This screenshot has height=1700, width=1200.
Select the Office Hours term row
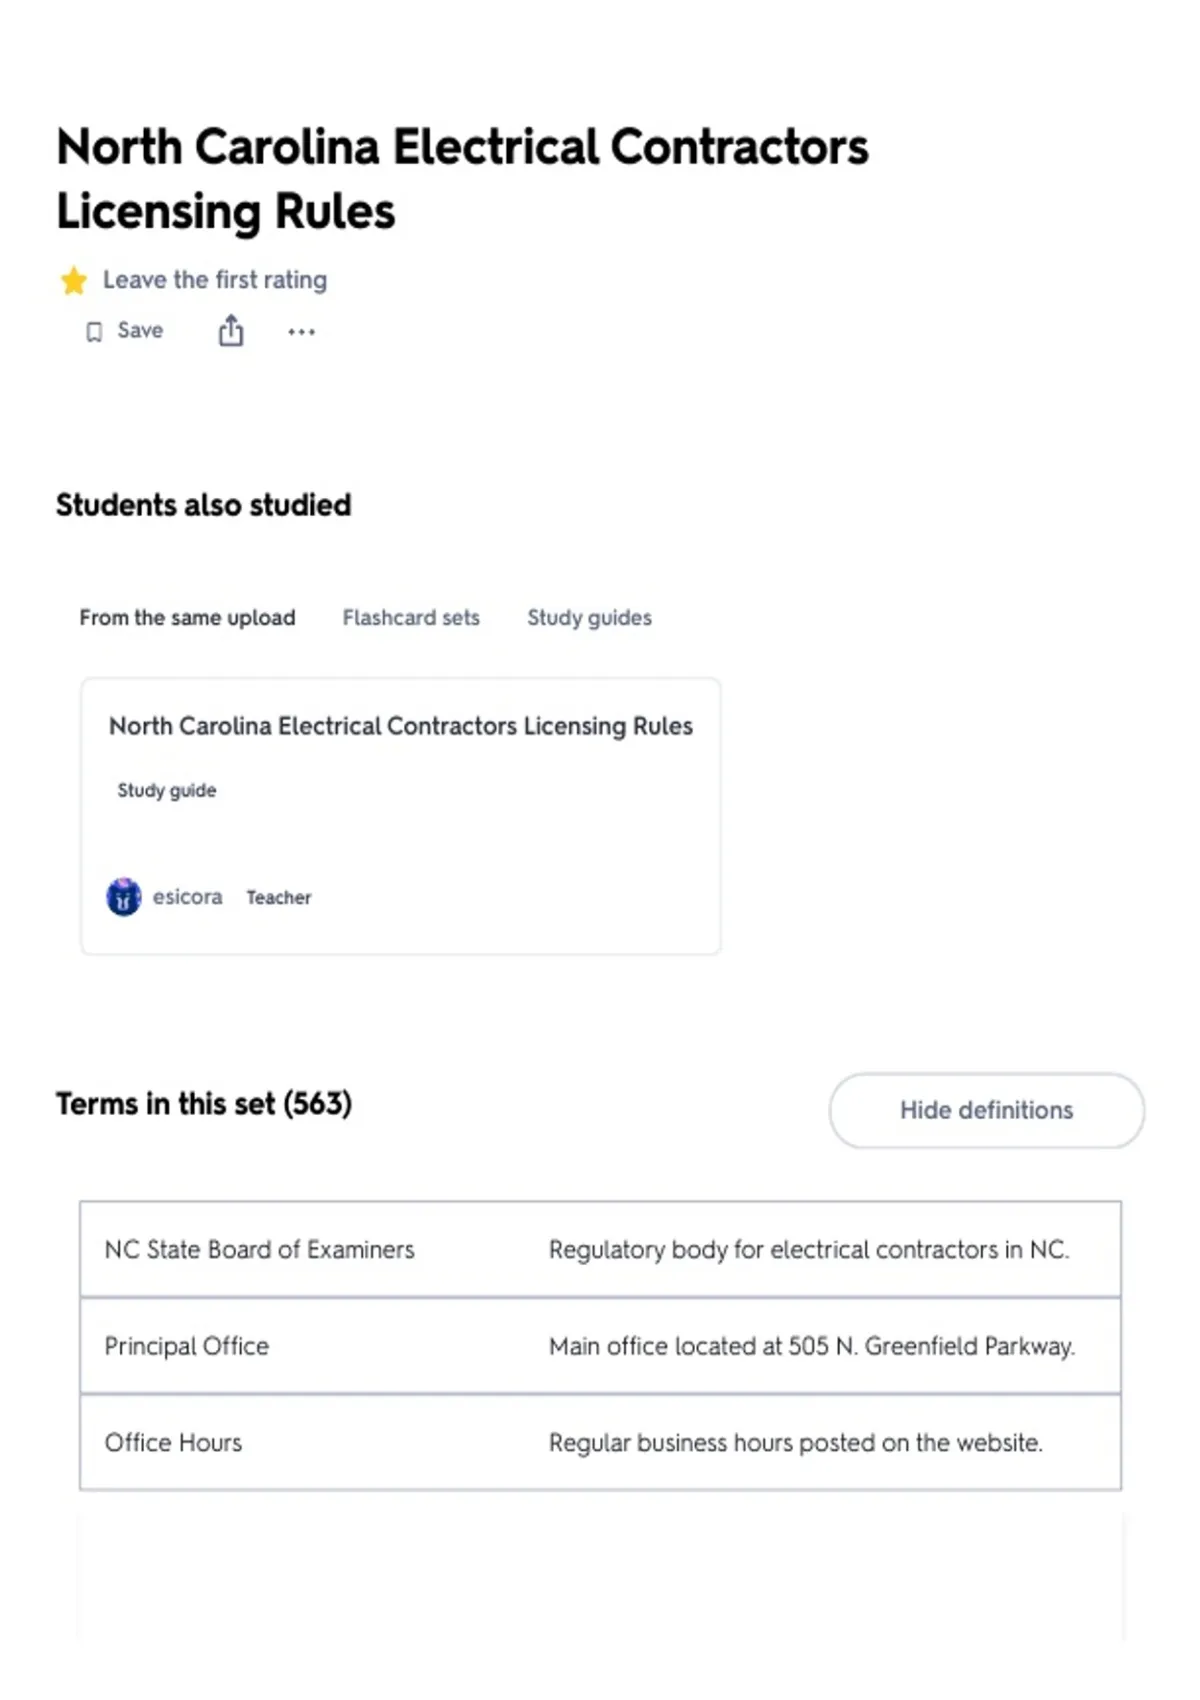600,1442
